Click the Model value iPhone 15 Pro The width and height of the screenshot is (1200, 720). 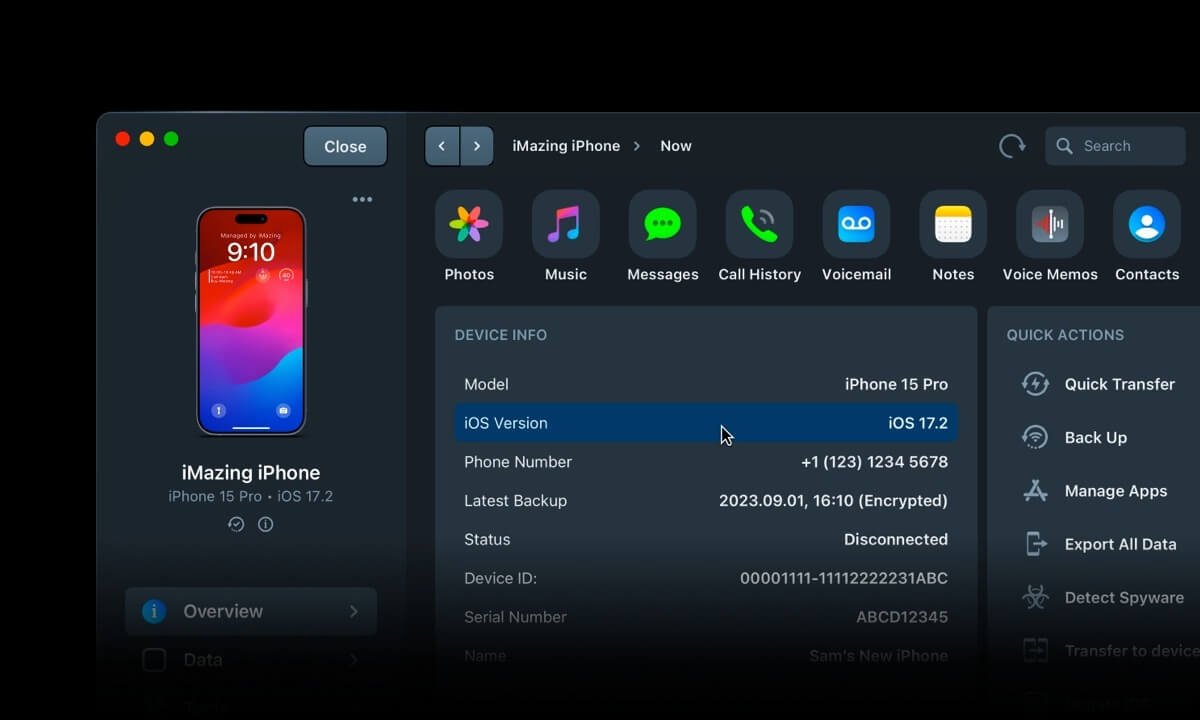click(x=896, y=384)
